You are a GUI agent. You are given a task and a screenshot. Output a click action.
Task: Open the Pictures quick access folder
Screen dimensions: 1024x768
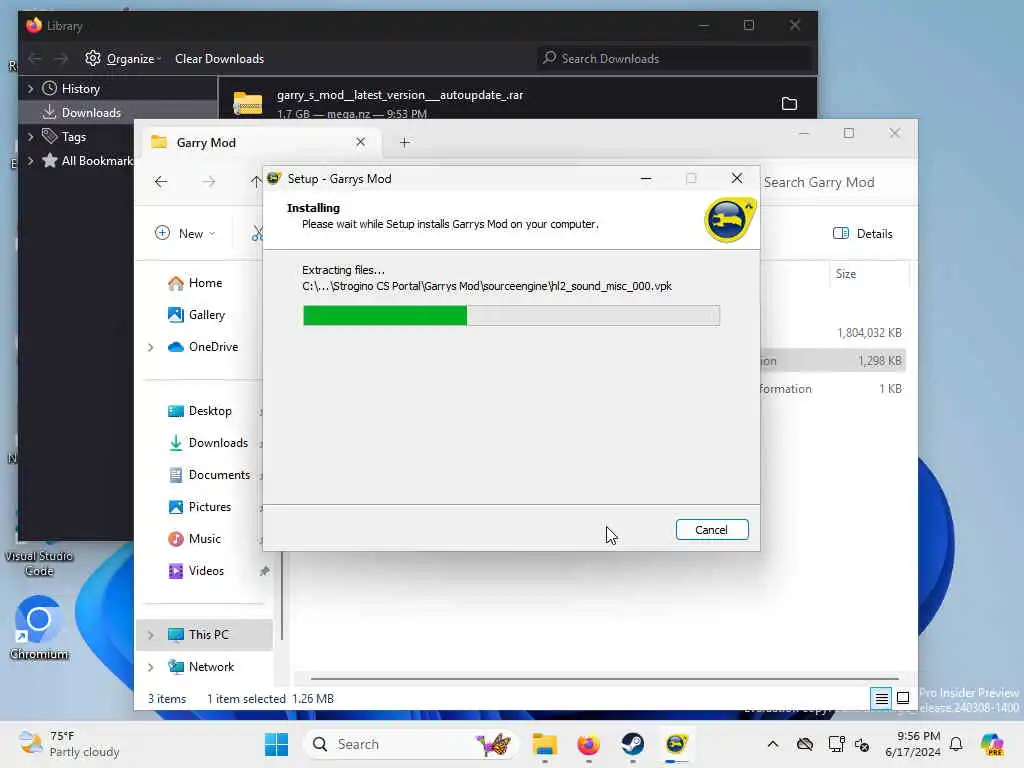[209, 507]
